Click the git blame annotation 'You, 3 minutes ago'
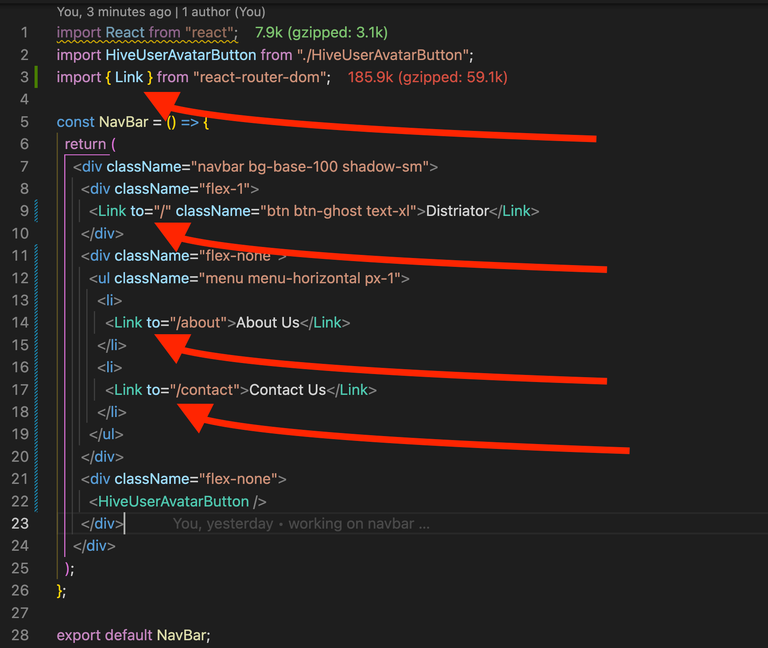This screenshot has height=648, width=768. [114, 12]
